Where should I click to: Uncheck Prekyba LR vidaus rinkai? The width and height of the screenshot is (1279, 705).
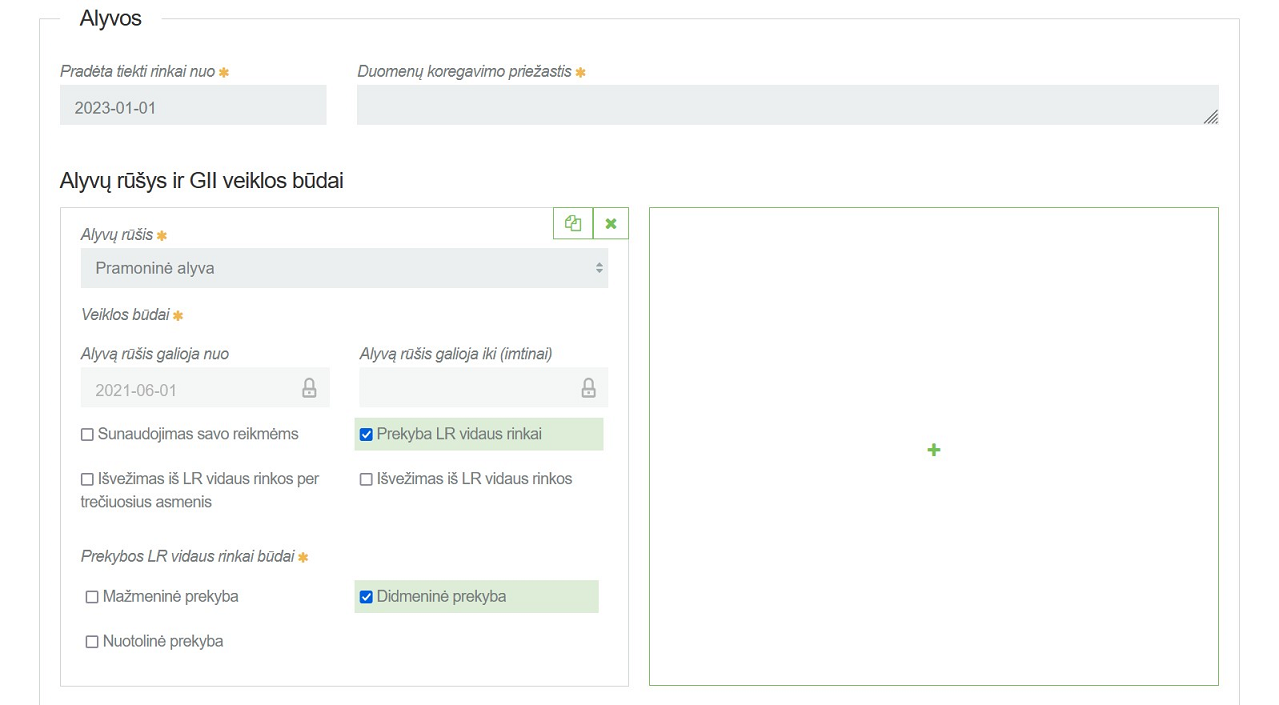[366, 435]
